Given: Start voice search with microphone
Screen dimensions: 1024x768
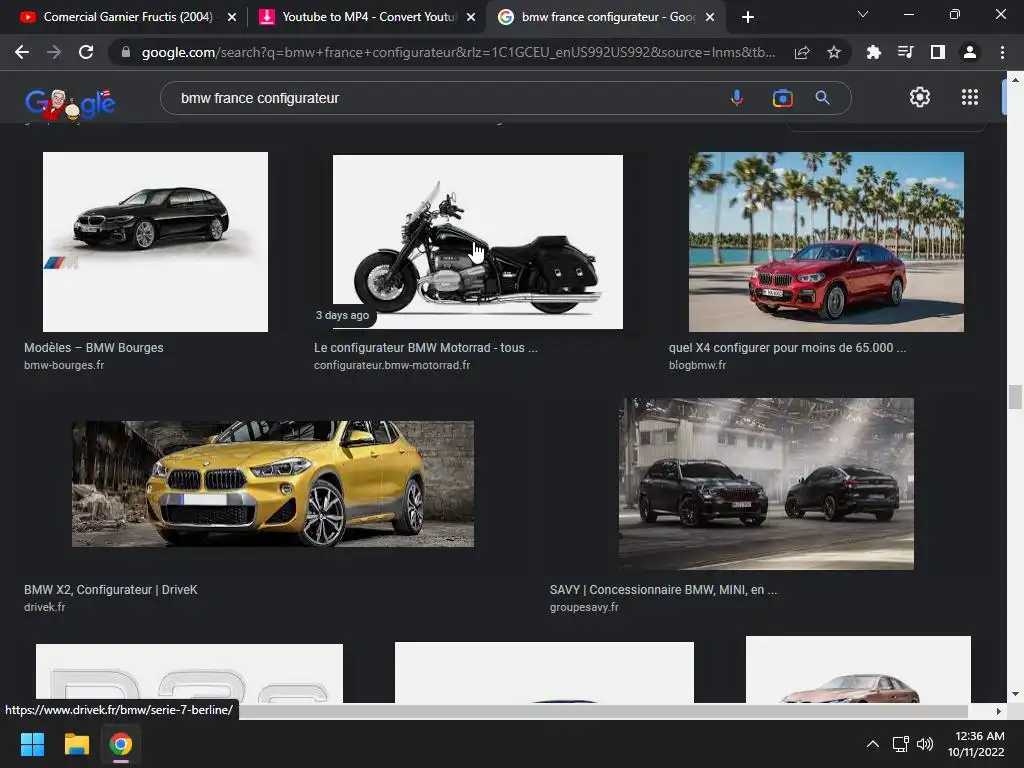Looking at the screenshot, I should click(737, 98).
